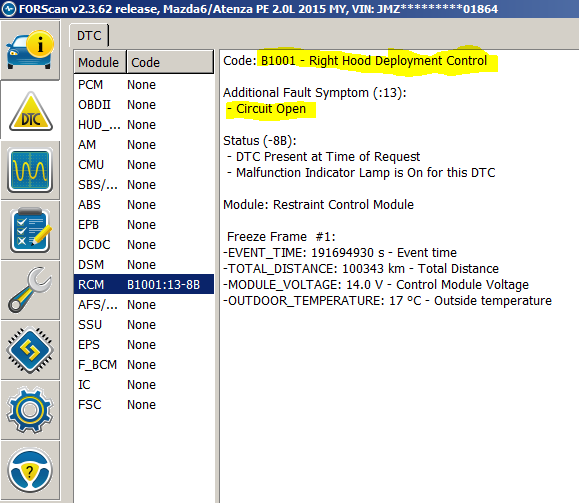Sort by the Module column header
The width and height of the screenshot is (579, 503).
coord(100,62)
